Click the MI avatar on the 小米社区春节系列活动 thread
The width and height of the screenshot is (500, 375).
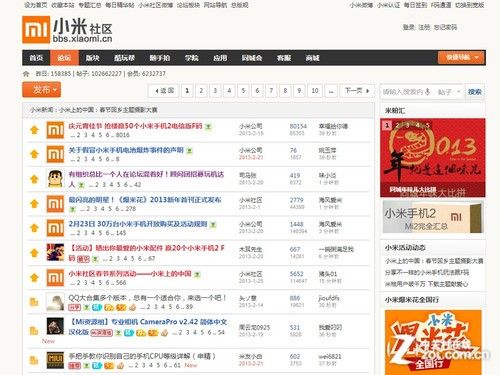point(55,277)
